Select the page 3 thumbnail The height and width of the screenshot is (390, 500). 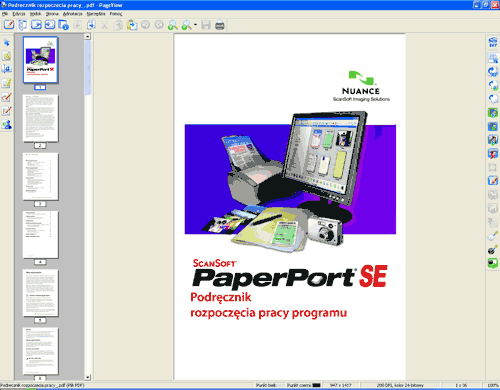[40, 177]
